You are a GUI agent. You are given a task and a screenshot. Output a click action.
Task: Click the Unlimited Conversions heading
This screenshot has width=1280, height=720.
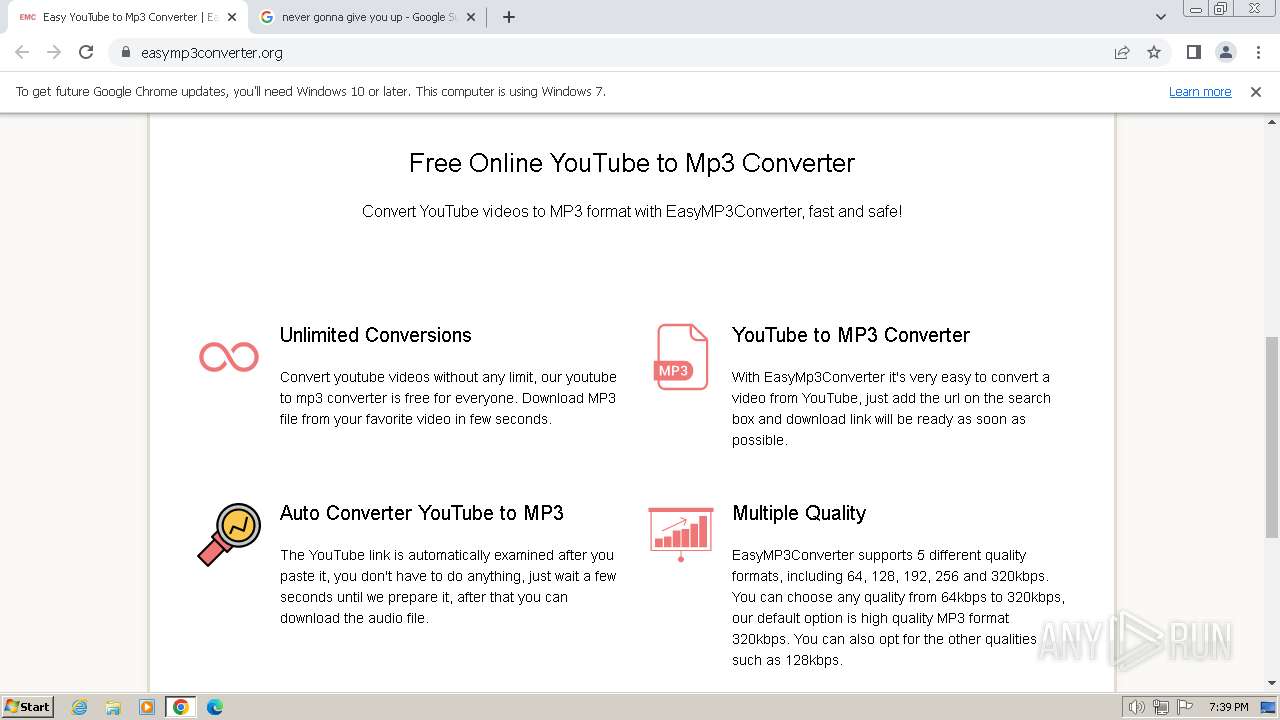[376, 335]
